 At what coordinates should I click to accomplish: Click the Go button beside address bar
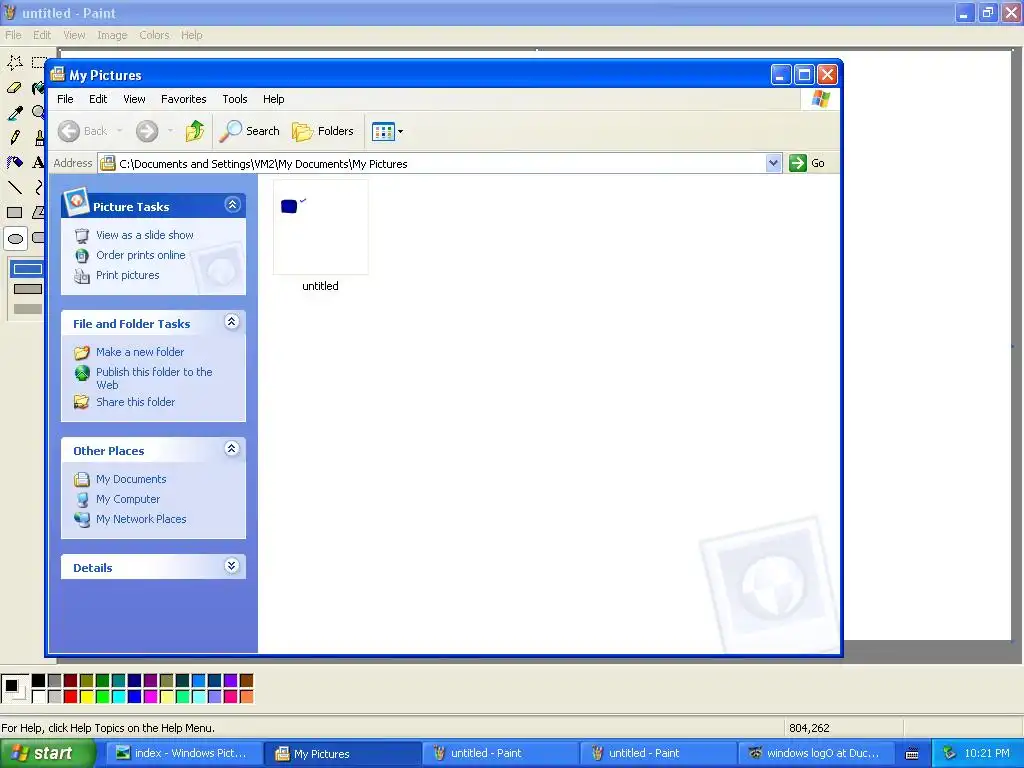[x=807, y=163]
